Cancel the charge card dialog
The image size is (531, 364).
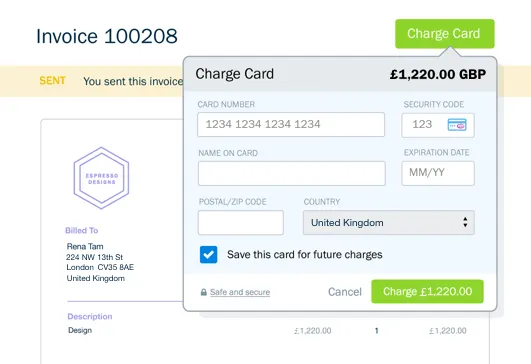tap(345, 292)
